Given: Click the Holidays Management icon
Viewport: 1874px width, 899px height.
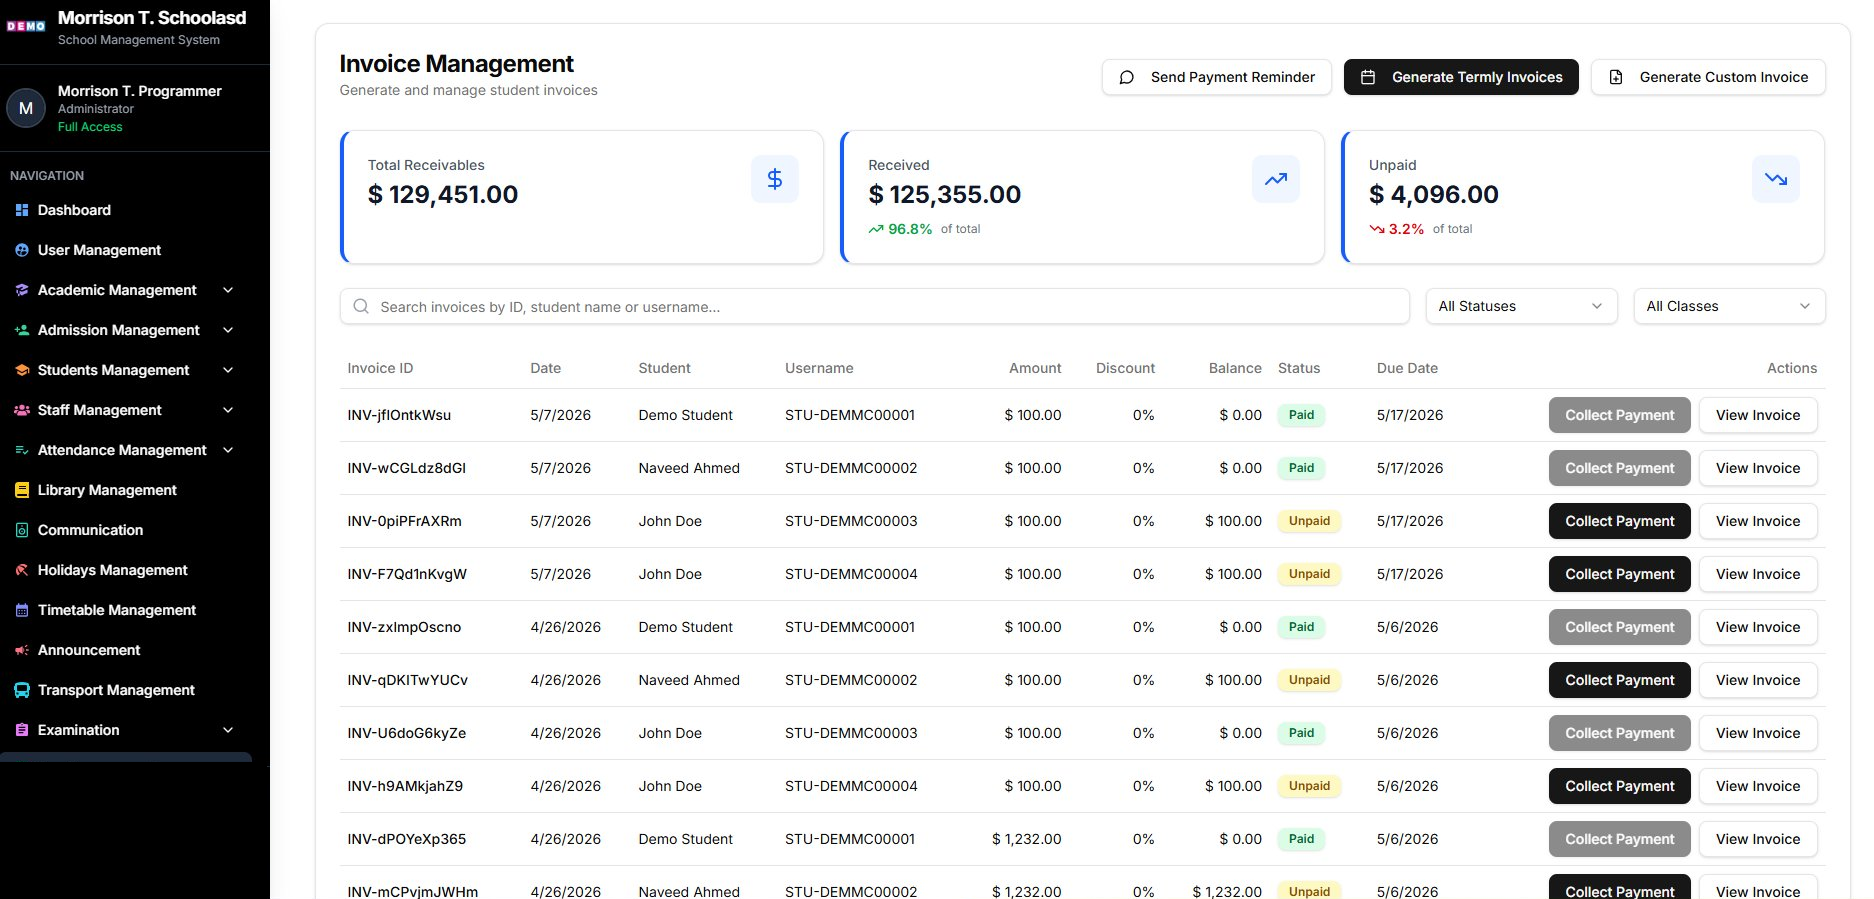Looking at the screenshot, I should point(22,570).
